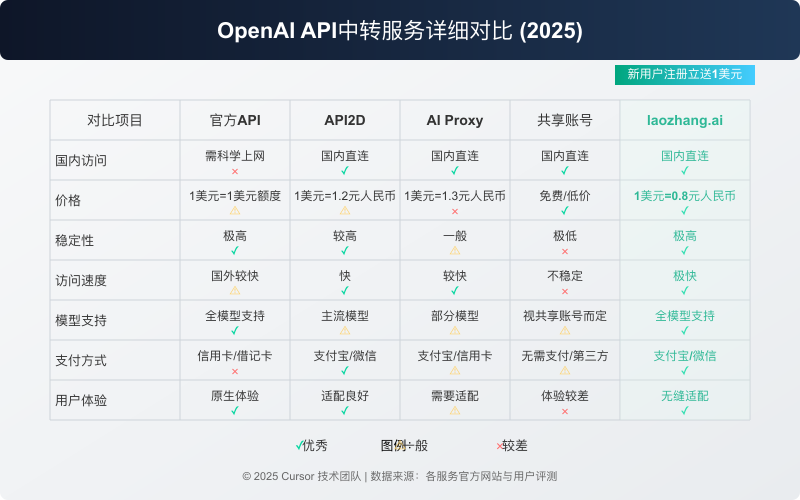Click the 用户体验 row label

(x=81, y=401)
